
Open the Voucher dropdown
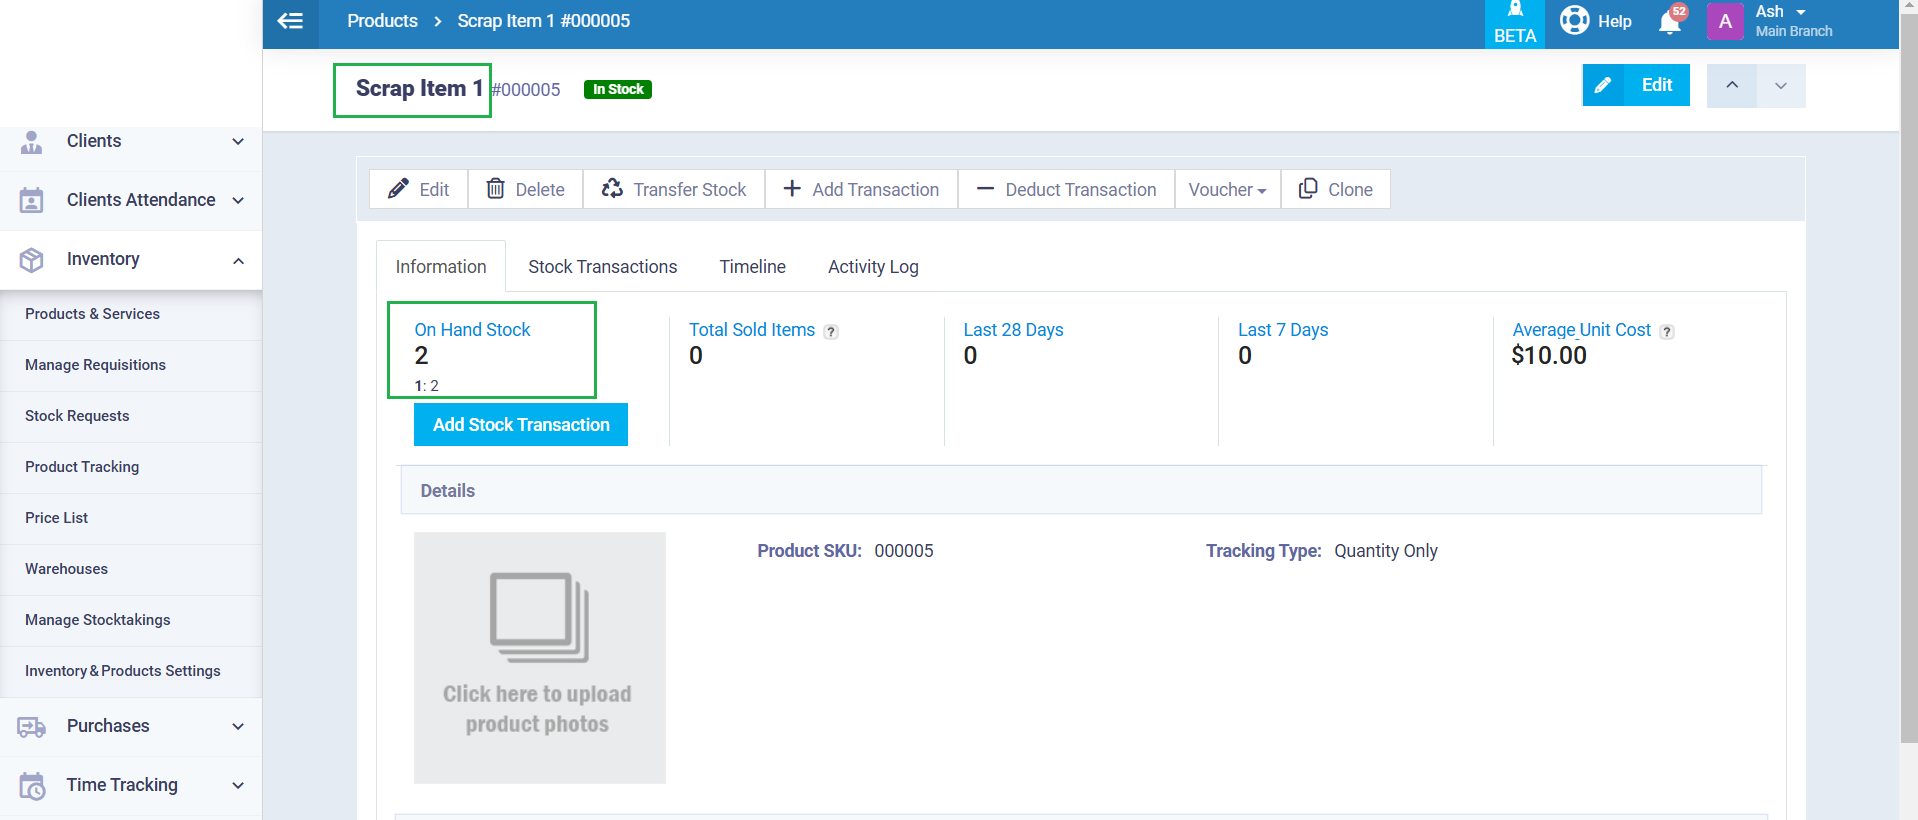pos(1227,189)
